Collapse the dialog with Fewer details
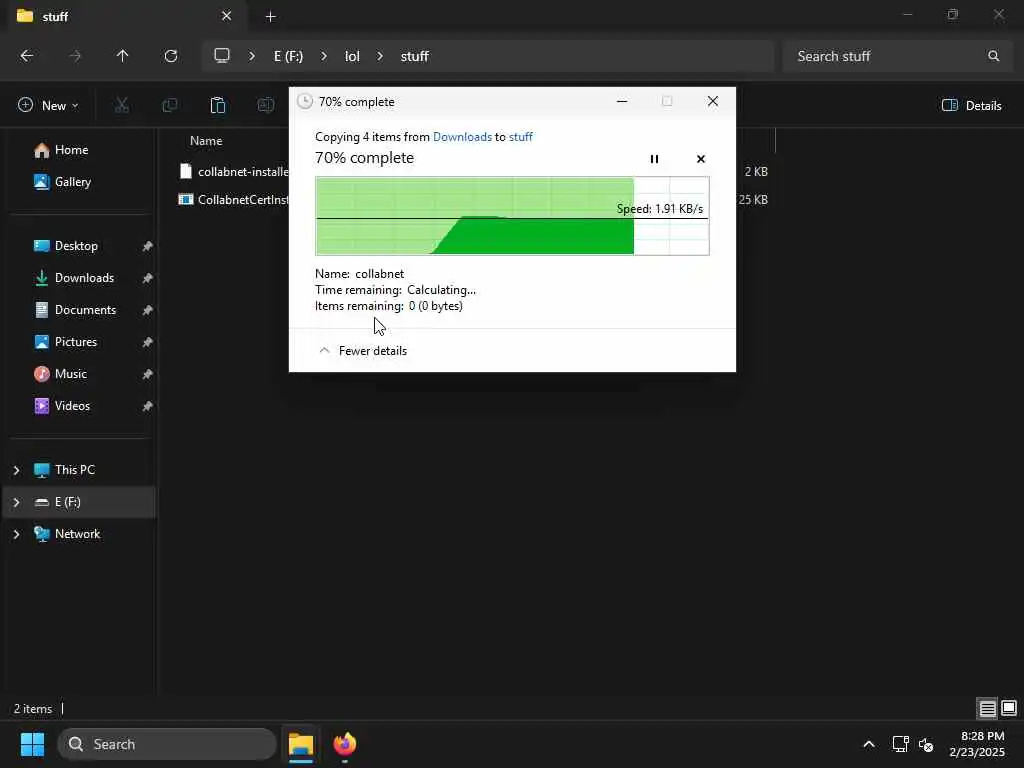The width and height of the screenshot is (1024, 768). point(362,351)
